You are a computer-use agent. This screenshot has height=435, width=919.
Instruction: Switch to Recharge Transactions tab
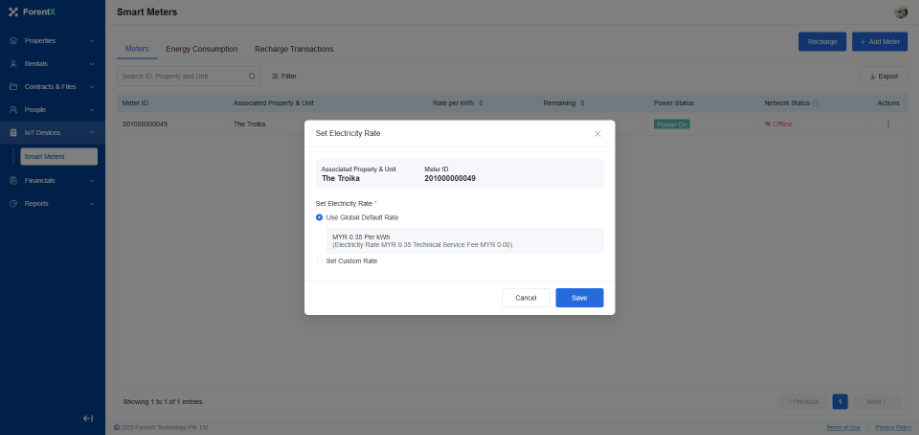click(x=294, y=49)
